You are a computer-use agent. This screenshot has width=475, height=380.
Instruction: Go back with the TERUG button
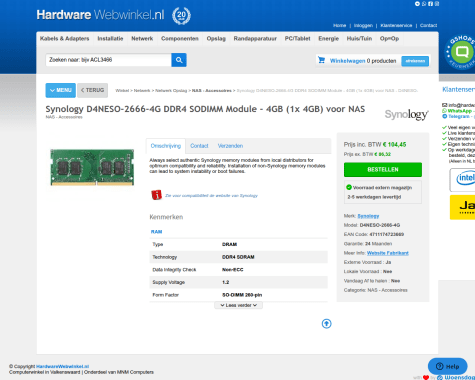click(92, 90)
